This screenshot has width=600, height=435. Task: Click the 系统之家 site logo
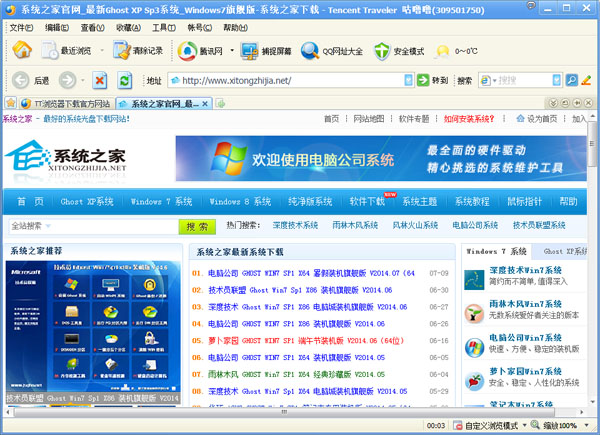[x=65, y=159]
